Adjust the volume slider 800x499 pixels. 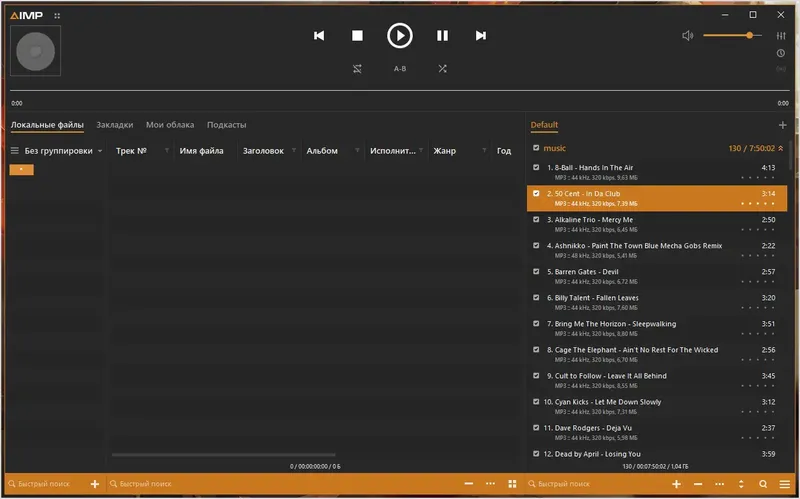732,35
